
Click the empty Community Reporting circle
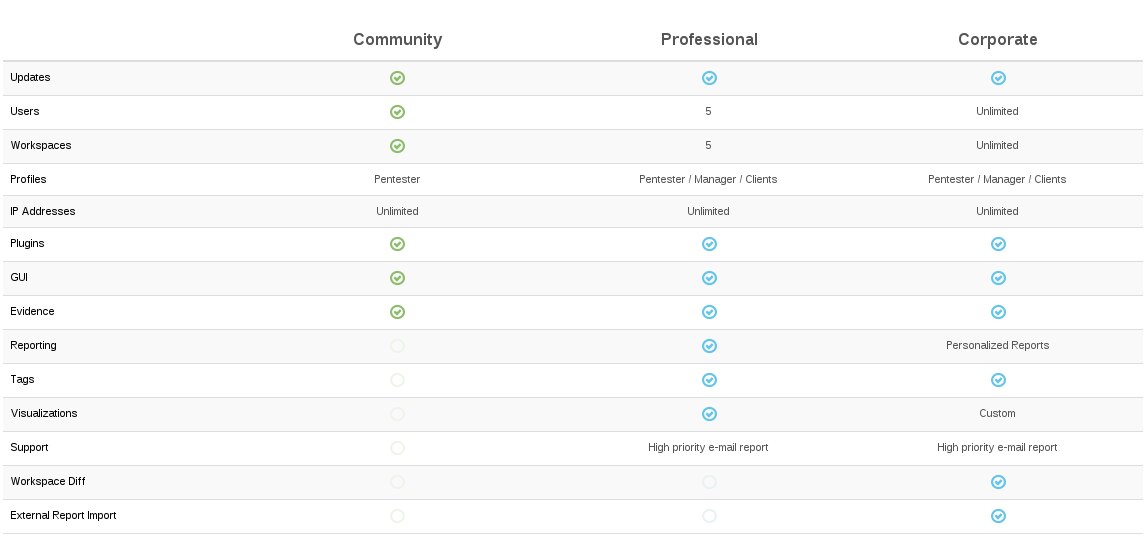click(397, 346)
